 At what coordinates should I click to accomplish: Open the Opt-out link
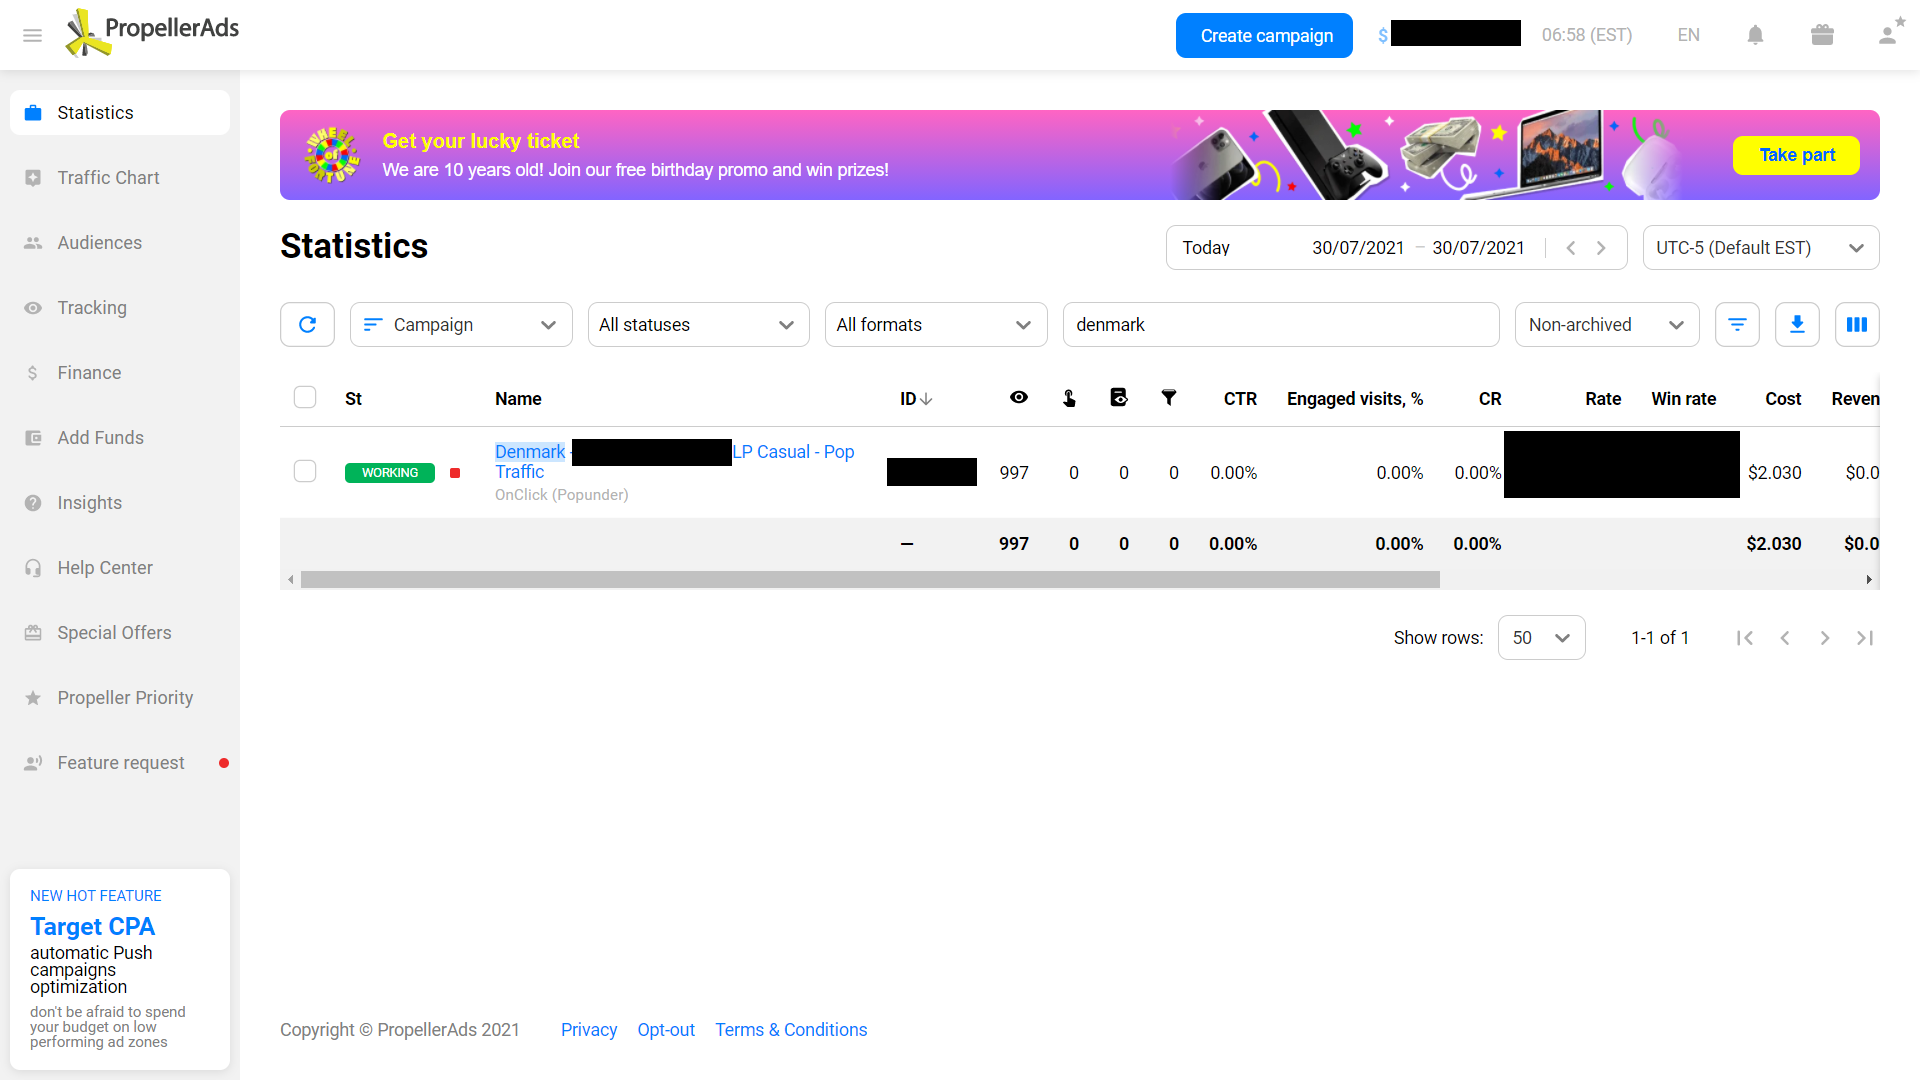tap(666, 1030)
